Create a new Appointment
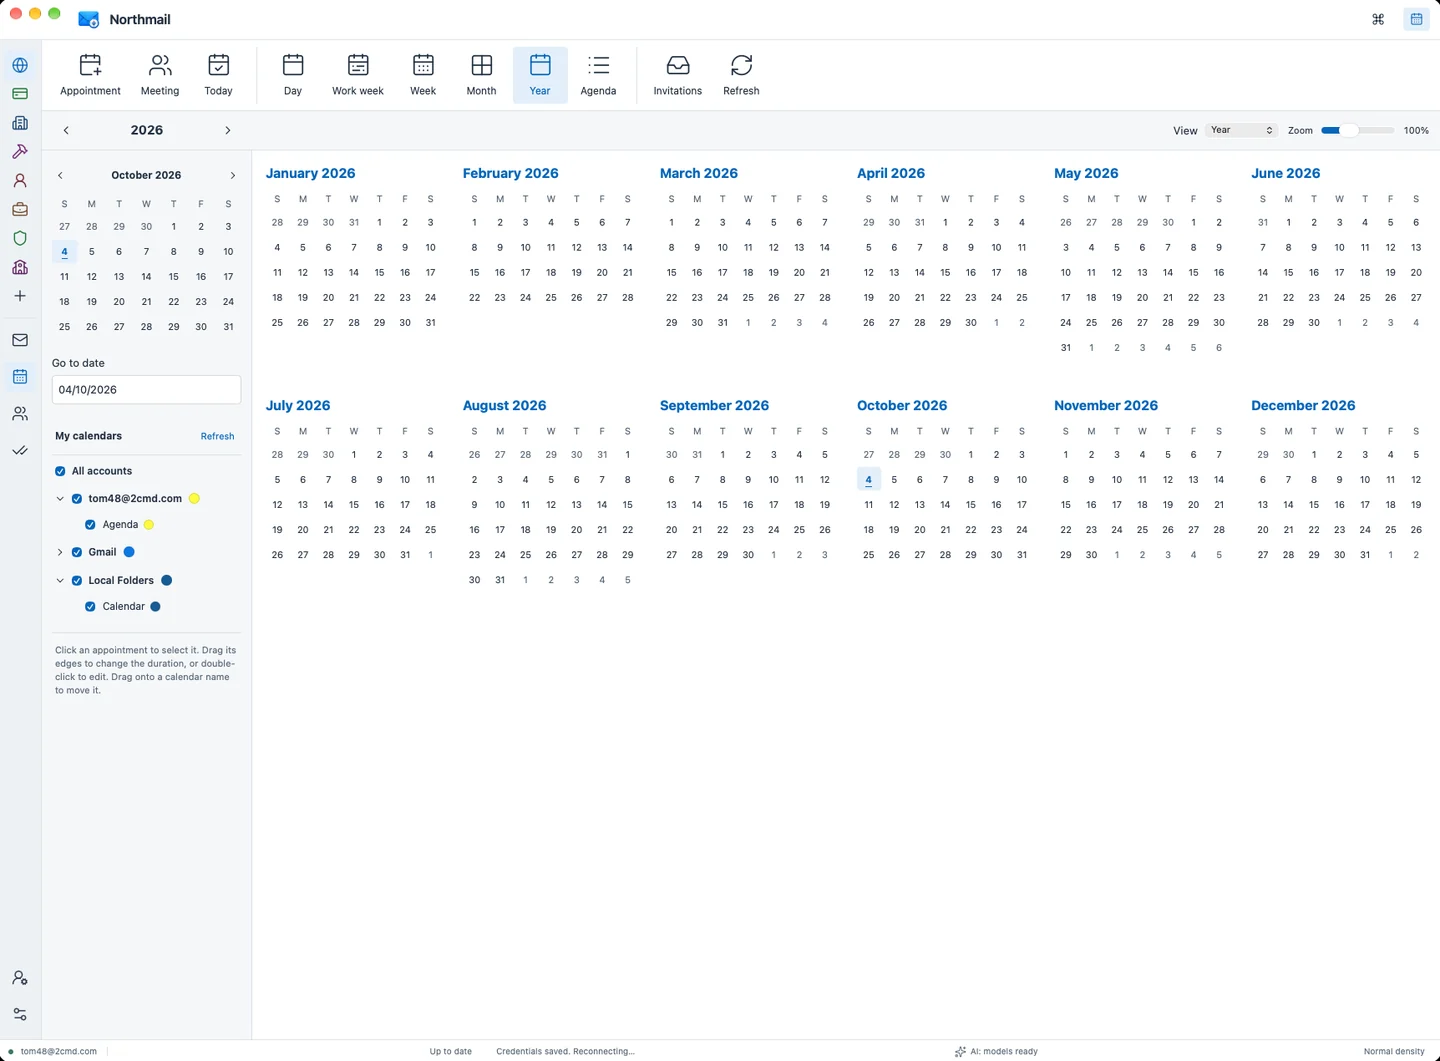 90,75
